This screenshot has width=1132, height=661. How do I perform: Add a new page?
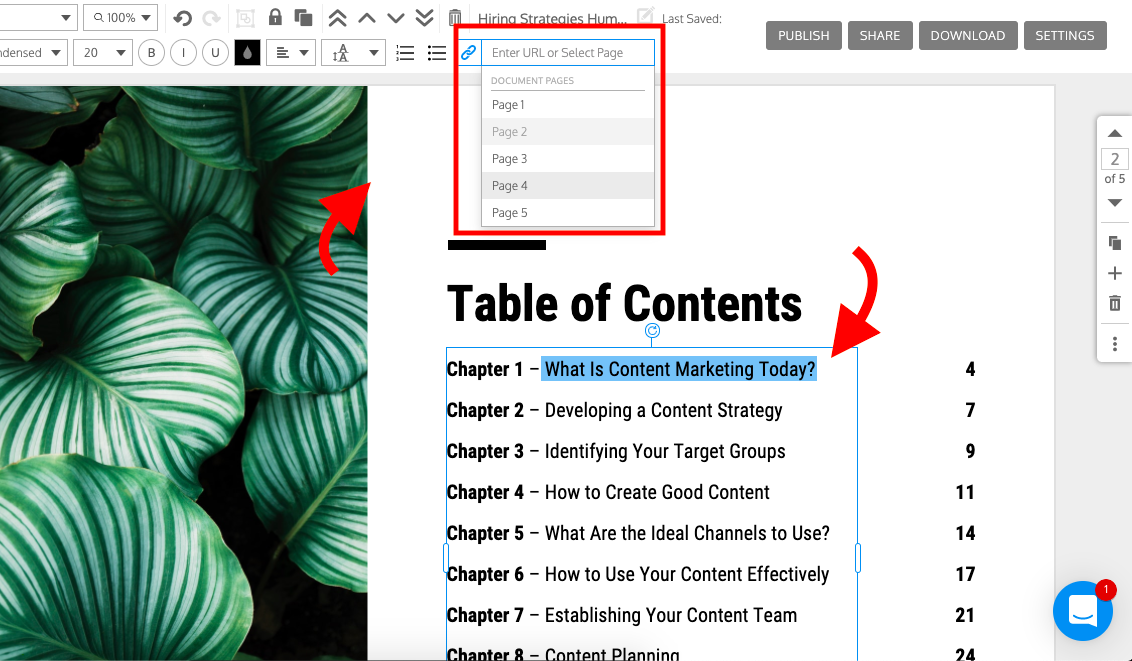[1115, 273]
